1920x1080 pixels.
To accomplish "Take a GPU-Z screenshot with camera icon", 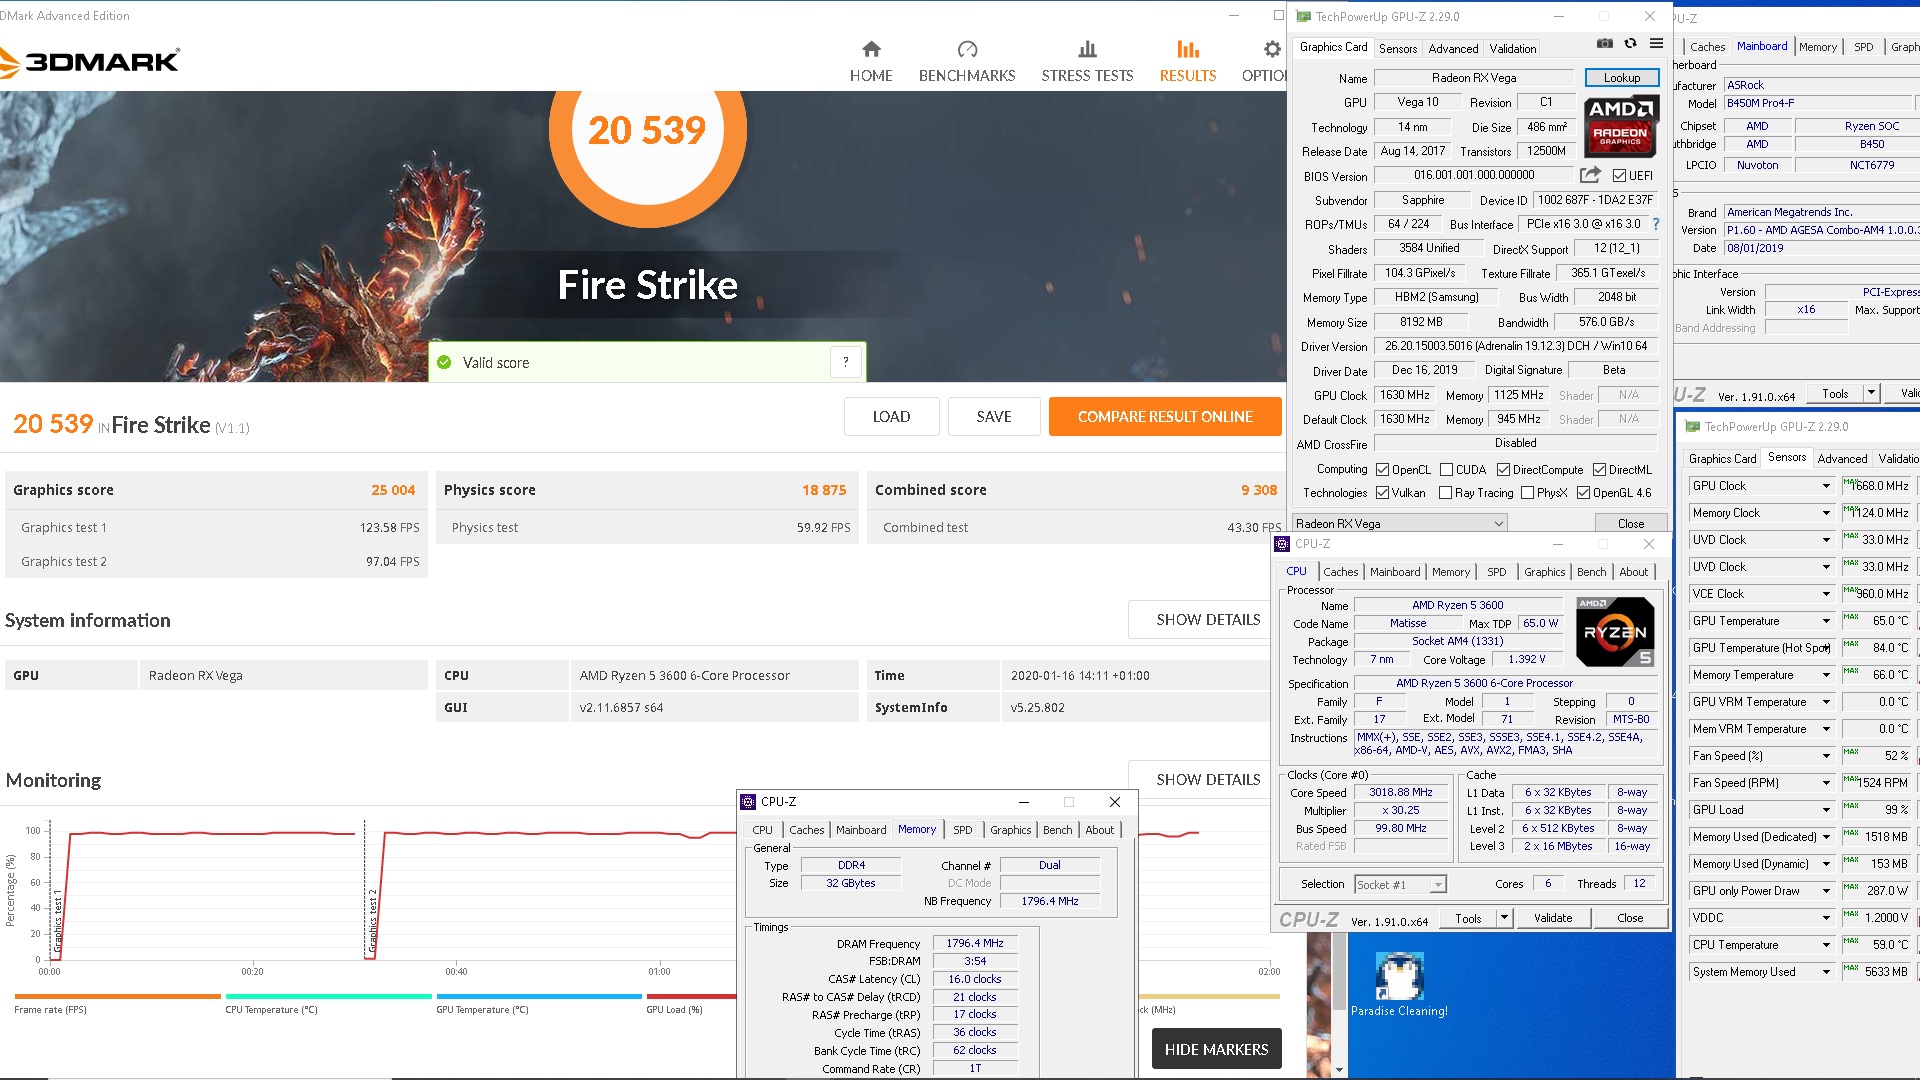I will (1604, 44).
